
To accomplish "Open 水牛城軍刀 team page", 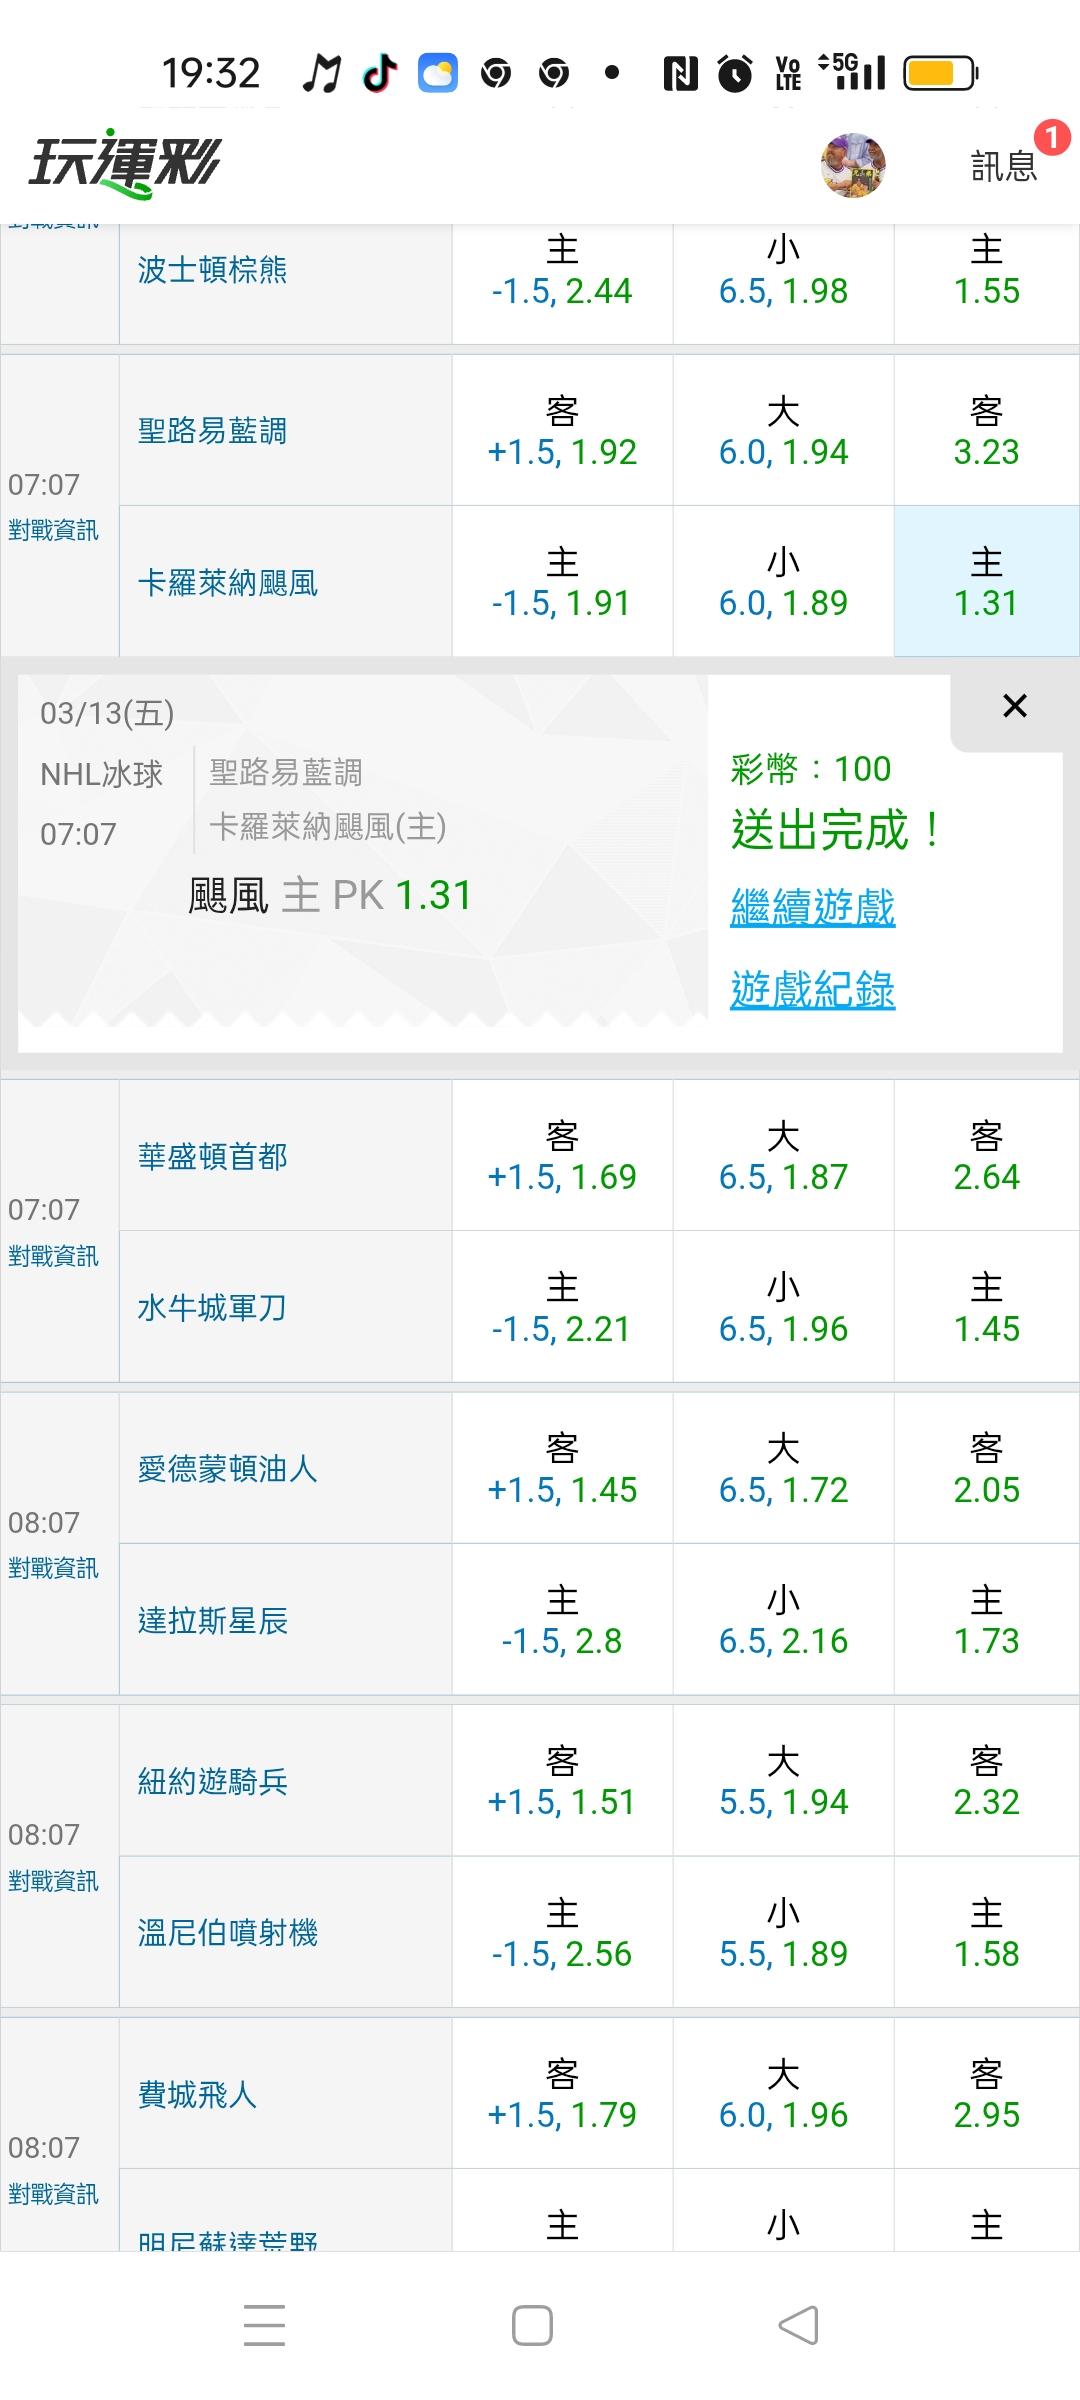I will click(212, 1308).
